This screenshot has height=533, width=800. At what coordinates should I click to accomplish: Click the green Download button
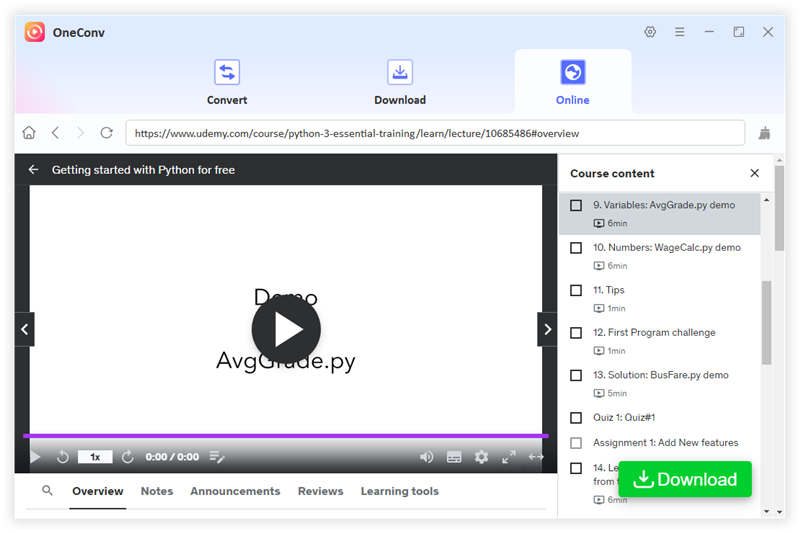point(685,479)
